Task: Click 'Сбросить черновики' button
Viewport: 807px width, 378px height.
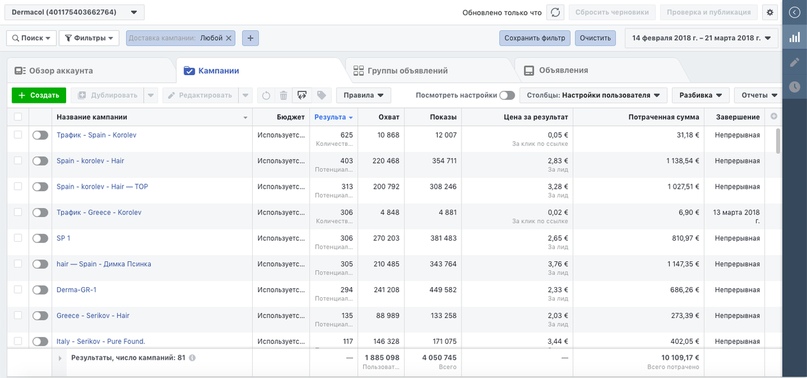Action: click(x=612, y=12)
